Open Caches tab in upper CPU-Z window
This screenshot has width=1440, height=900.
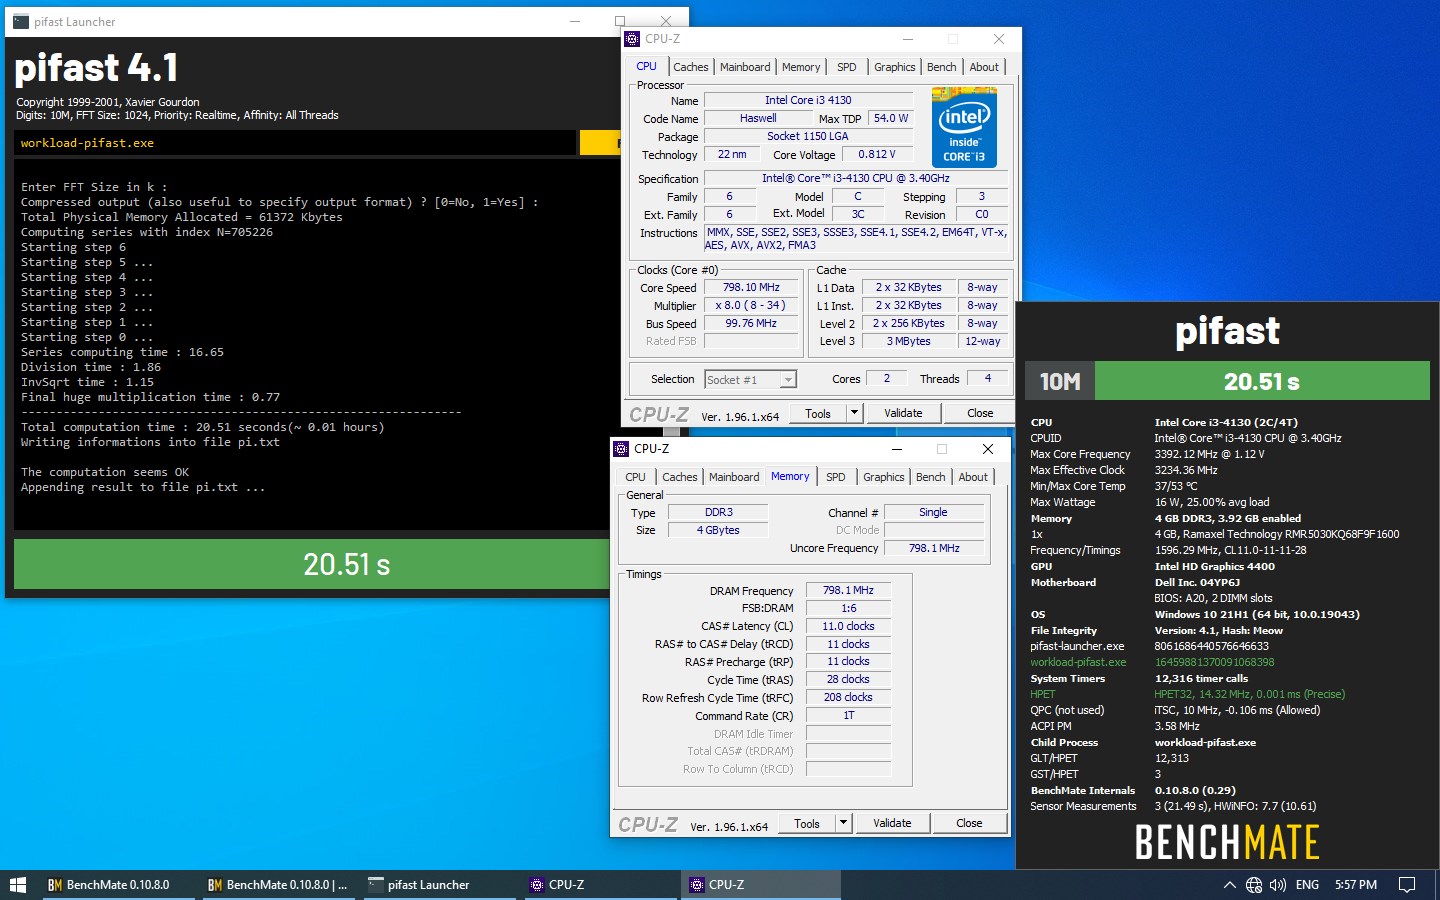(x=690, y=67)
